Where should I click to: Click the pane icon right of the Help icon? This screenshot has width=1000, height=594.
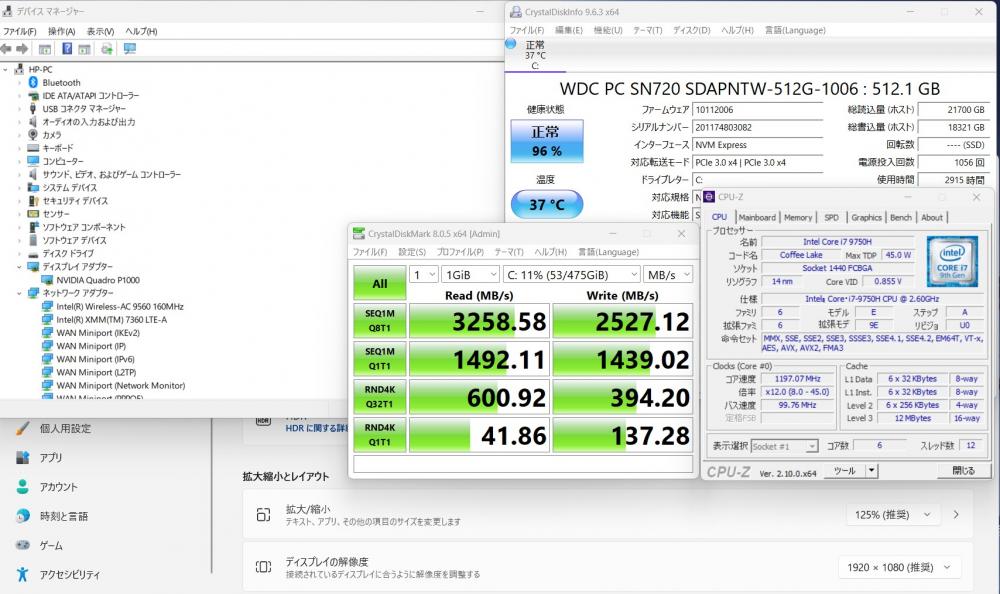[x=84, y=49]
